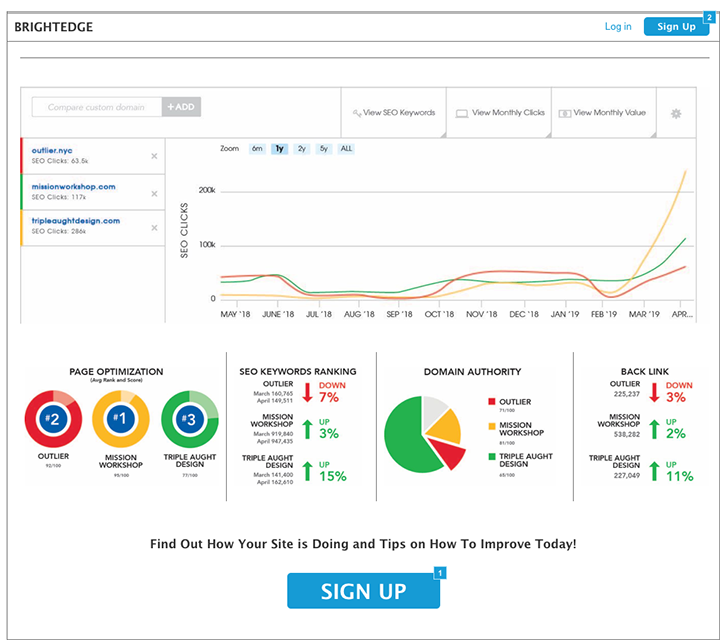Click green up arrow for Mission Workshop keywords
Image resolution: width=720 pixels, height=640 pixels.
pos(308,429)
